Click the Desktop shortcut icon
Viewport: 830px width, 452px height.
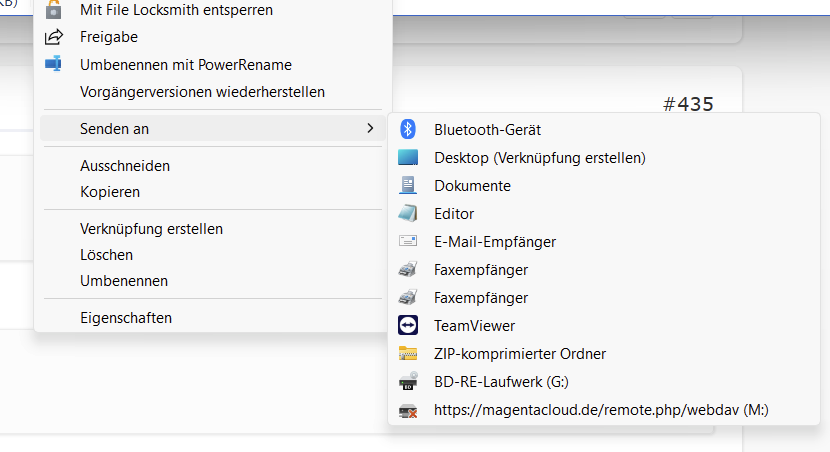pyautogui.click(x=407, y=157)
